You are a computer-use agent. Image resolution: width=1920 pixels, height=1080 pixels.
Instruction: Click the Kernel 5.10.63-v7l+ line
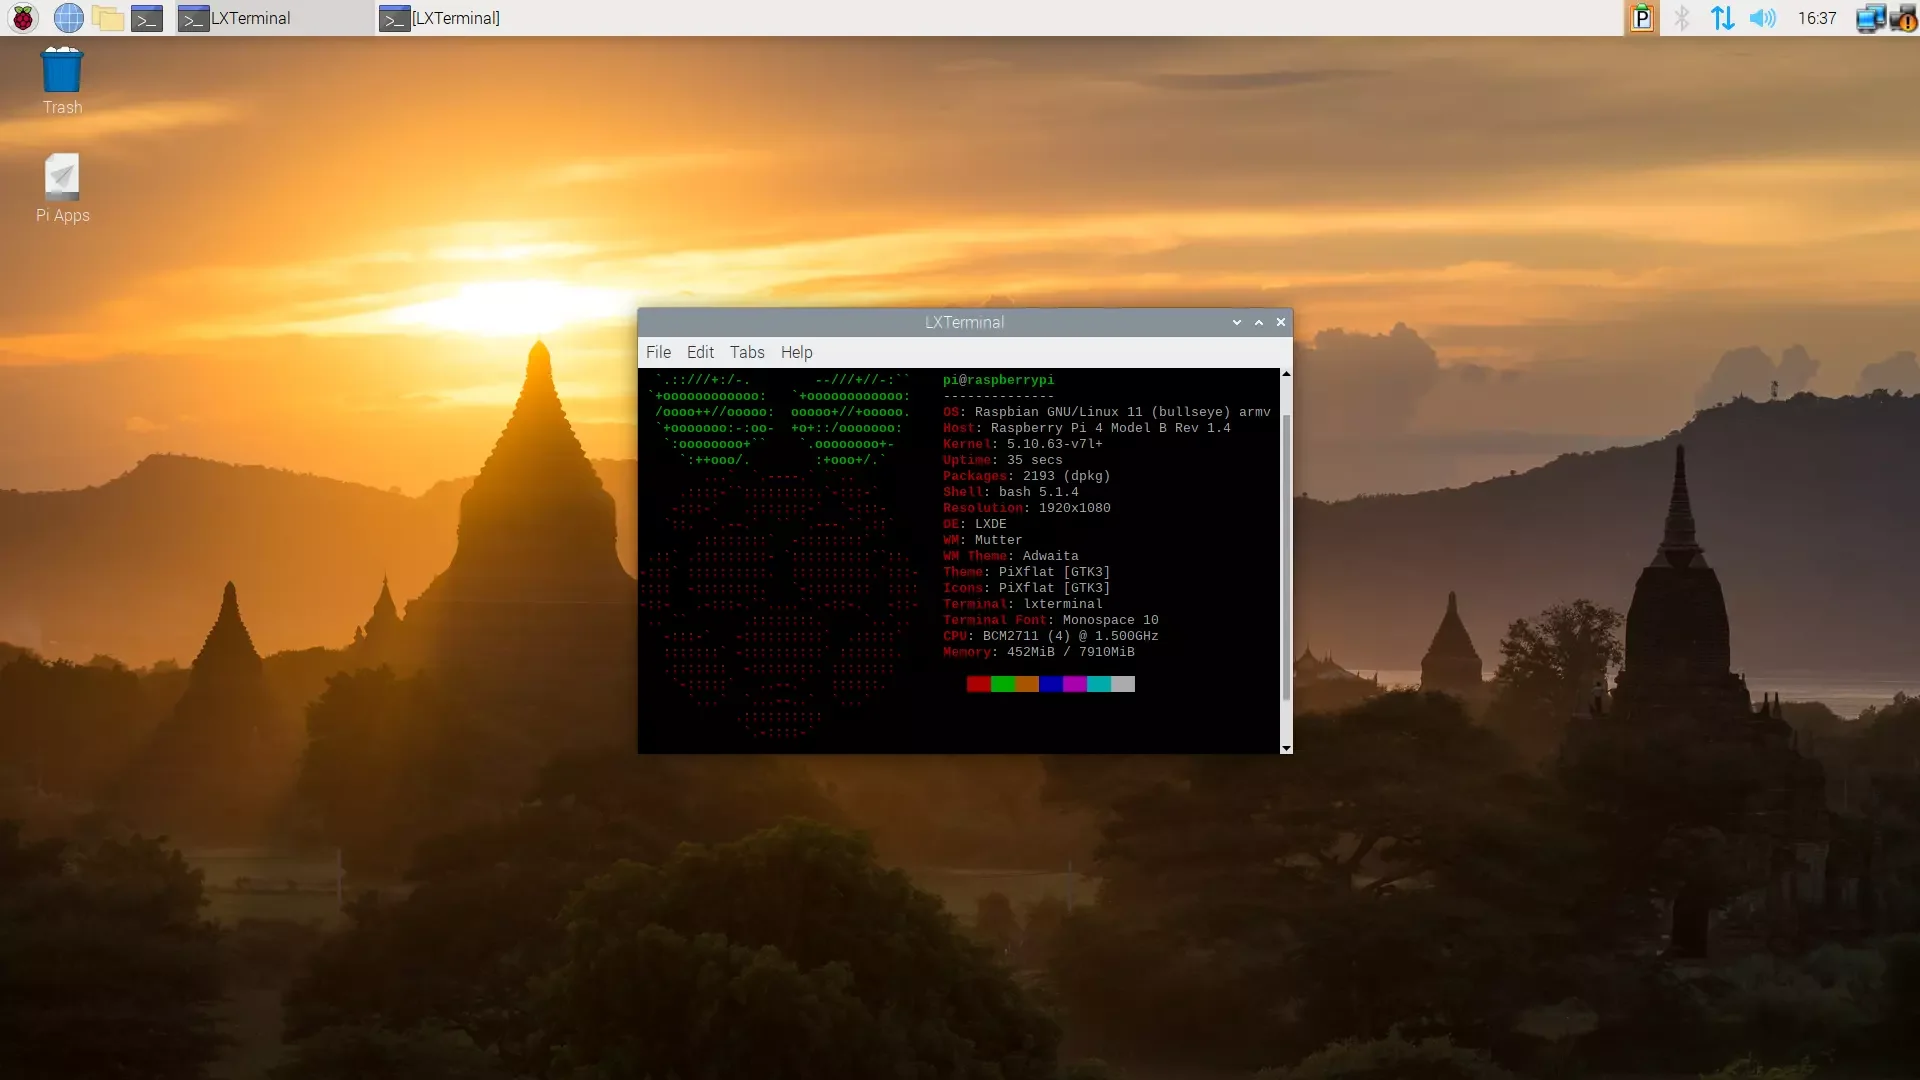1022,444
